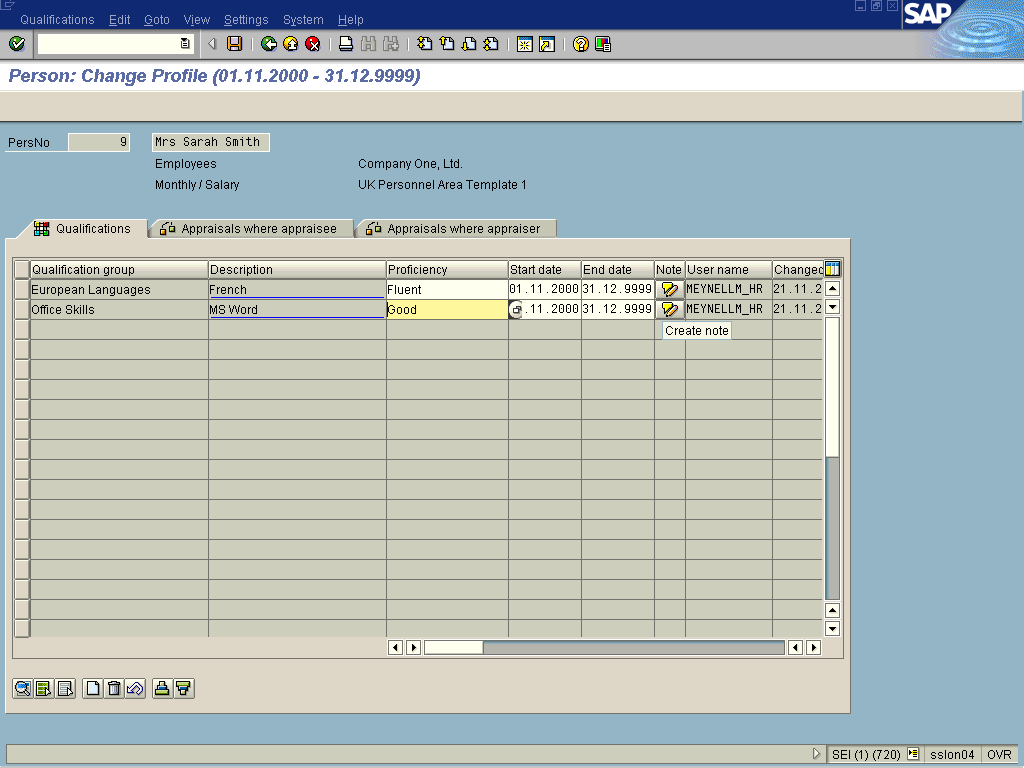Open table settings icon in header corner
This screenshot has width=1024, height=768.
(x=832, y=269)
